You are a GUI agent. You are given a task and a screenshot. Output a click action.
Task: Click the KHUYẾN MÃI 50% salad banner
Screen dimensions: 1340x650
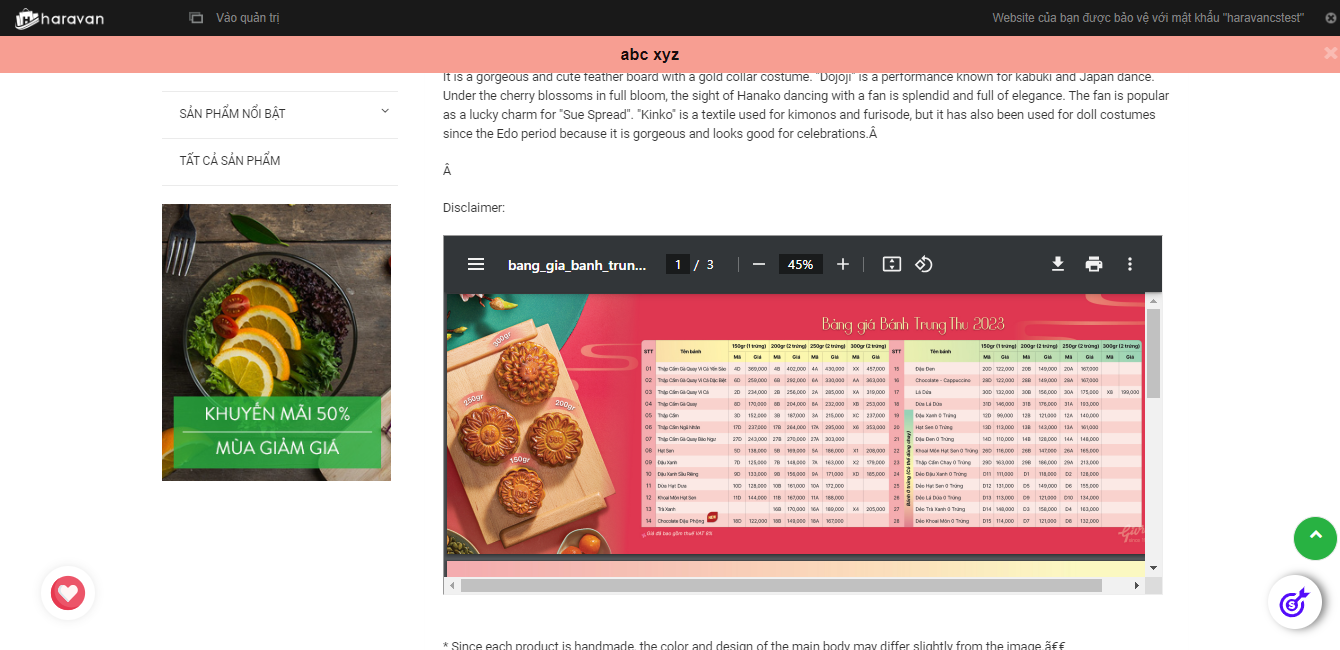[276, 342]
